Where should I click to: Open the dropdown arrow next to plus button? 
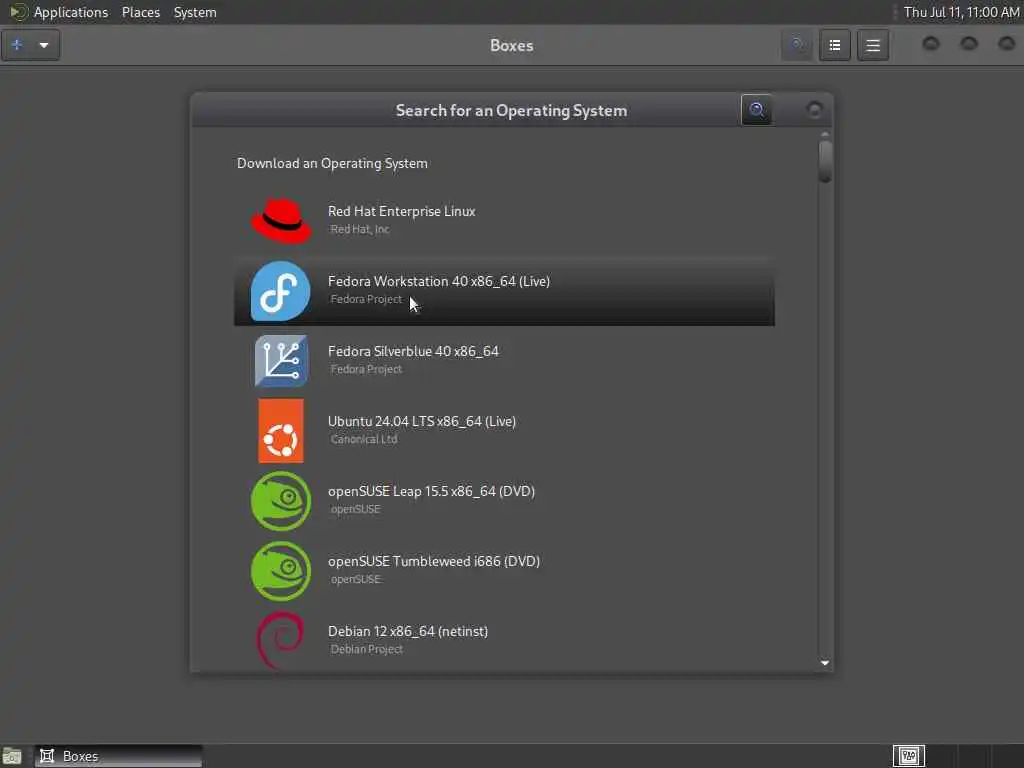tap(44, 45)
